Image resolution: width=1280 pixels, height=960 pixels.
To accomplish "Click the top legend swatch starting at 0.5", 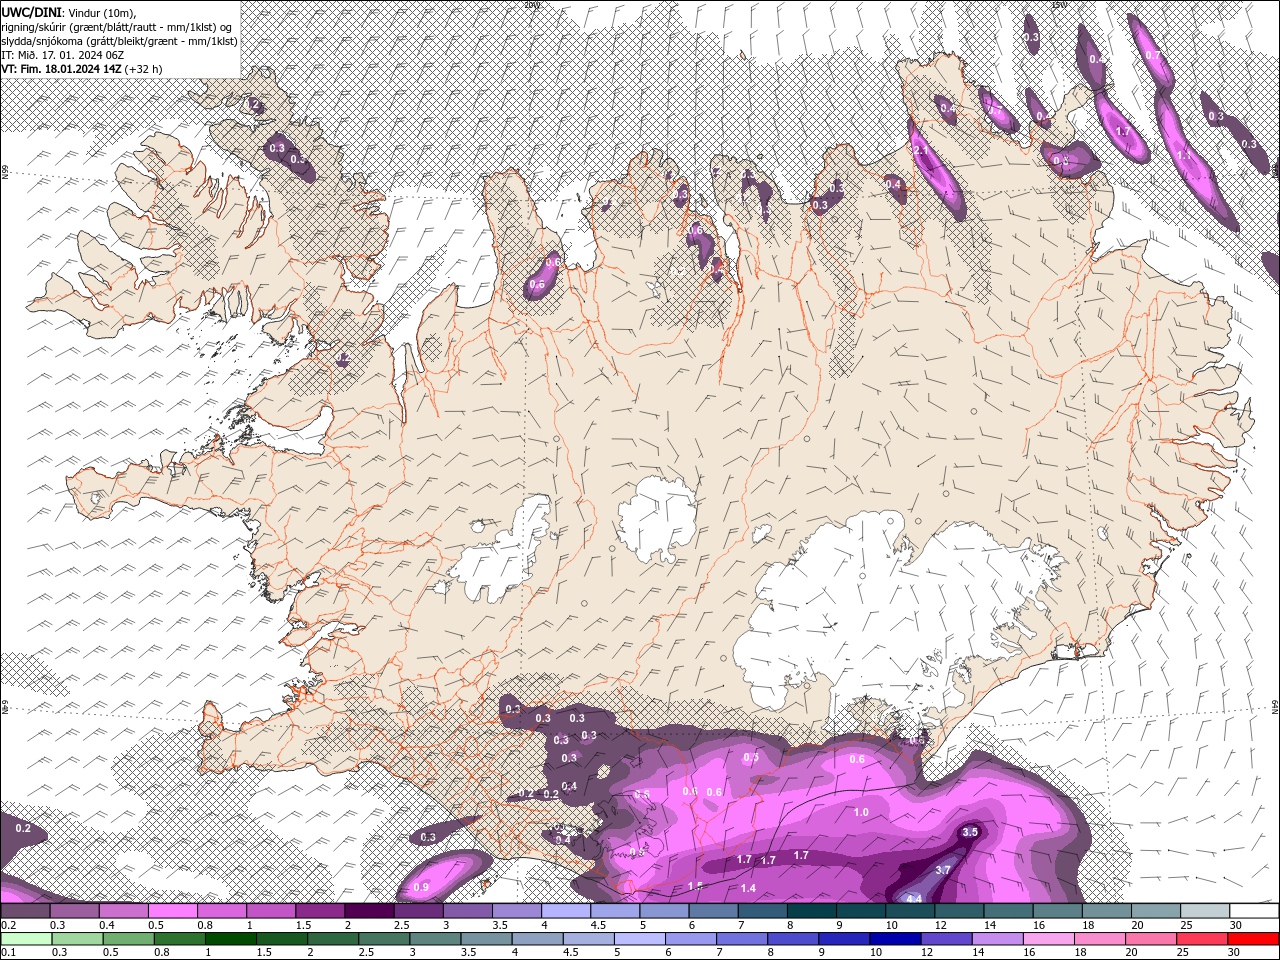I will pyautogui.click(x=172, y=911).
